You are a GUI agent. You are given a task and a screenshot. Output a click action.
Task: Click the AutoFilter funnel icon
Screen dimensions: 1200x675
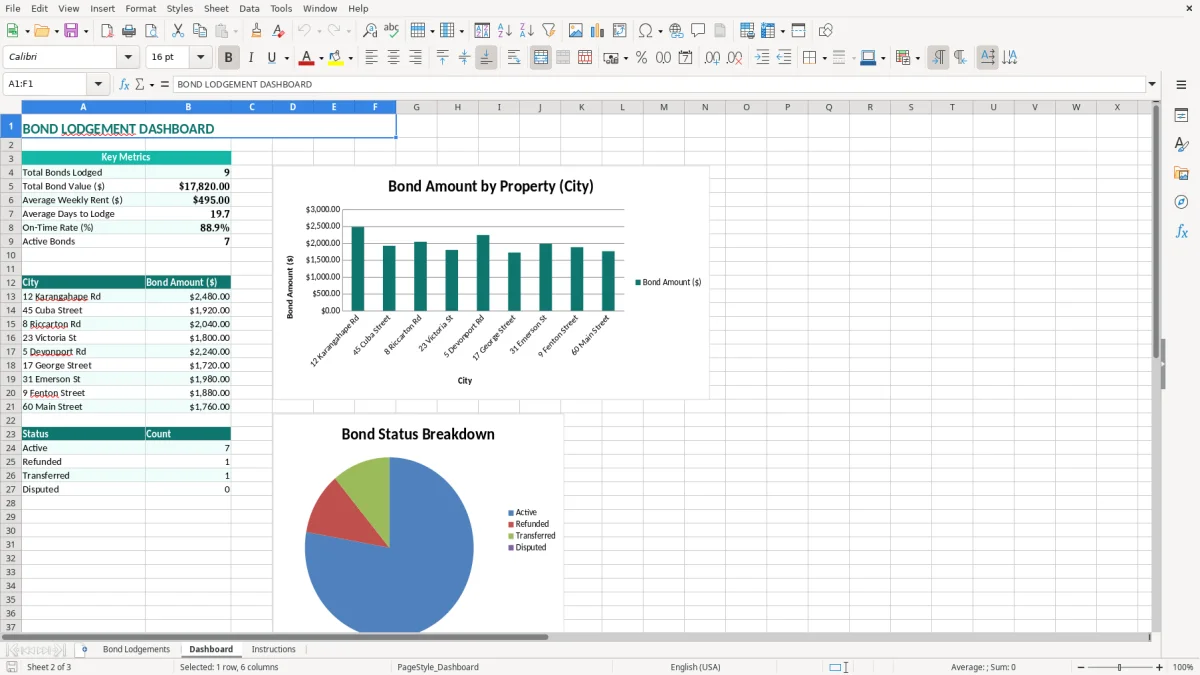[x=548, y=31]
